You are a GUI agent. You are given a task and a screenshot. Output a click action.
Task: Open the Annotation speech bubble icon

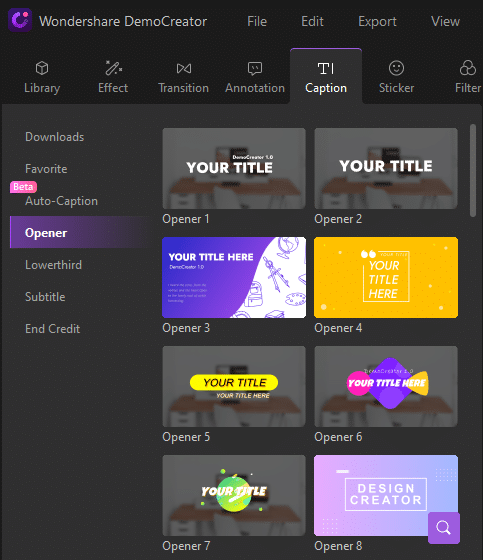255,68
